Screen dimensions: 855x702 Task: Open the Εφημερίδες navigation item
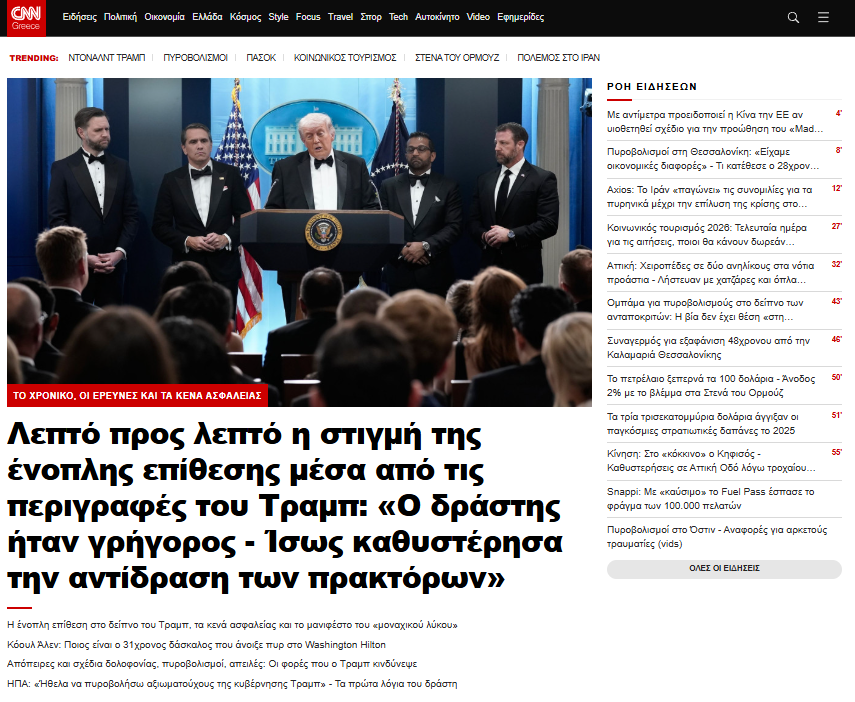[x=521, y=17]
